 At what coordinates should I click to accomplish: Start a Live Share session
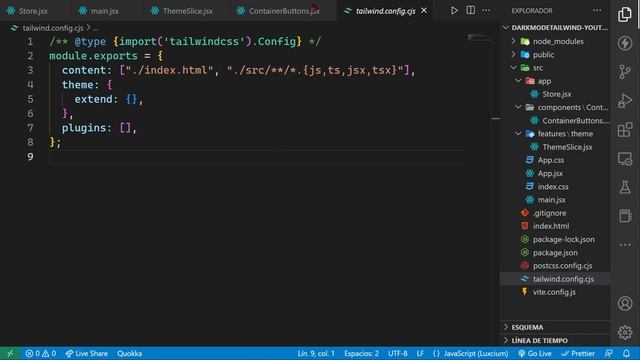(87, 353)
